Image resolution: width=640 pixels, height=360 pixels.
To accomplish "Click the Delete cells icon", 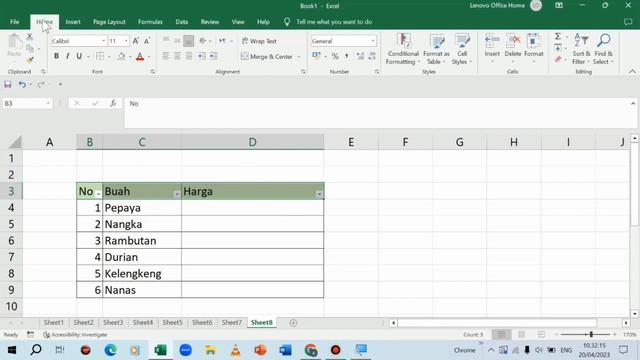I will click(x=513, y=41).
